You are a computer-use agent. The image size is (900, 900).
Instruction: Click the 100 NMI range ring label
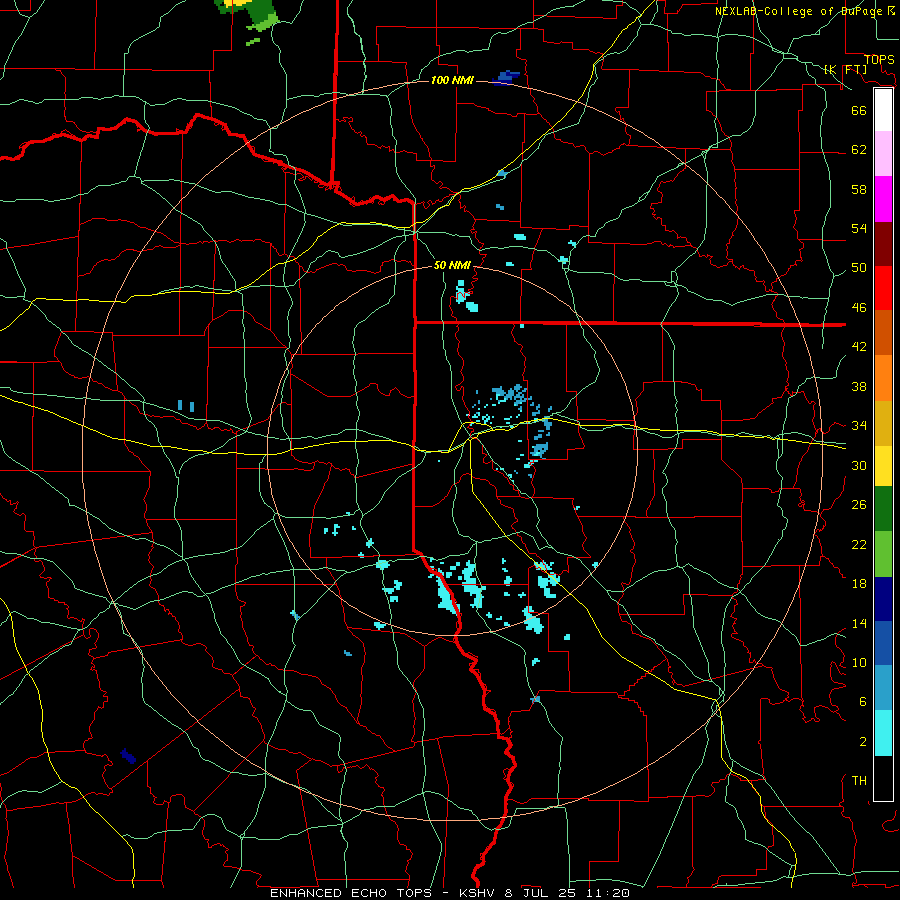point(452,80)
